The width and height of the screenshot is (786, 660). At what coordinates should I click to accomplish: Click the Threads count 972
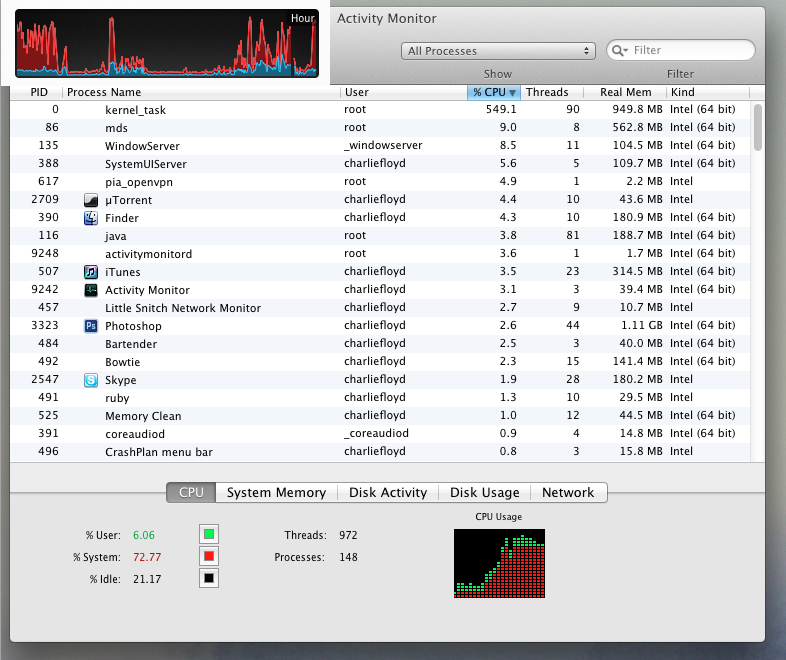coord(348,535)
